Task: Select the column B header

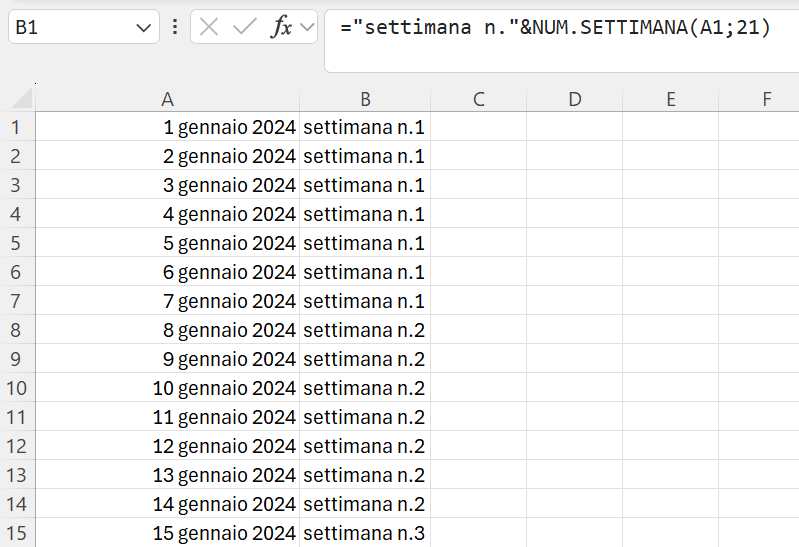Action: (x=365, y=99)
